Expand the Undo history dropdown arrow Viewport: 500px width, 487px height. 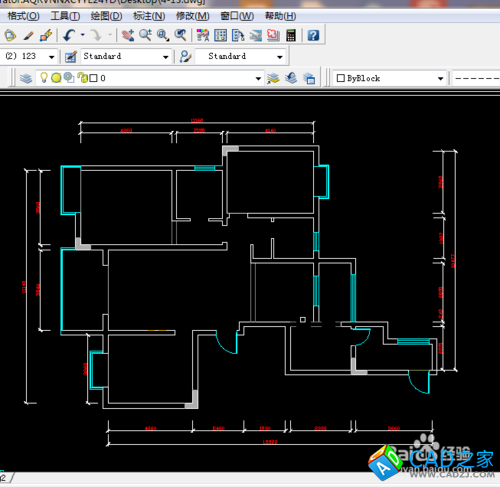point(82,35)
